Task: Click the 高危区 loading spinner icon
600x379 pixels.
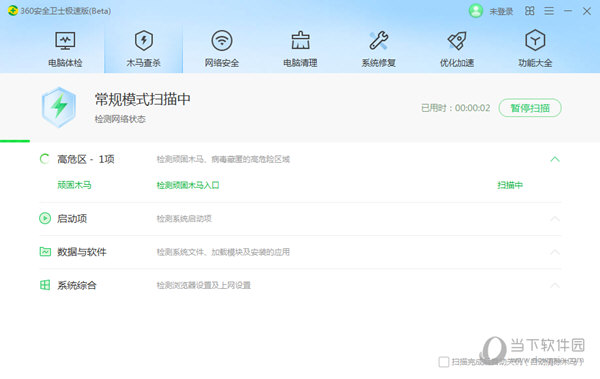Action: coord(45,159)
